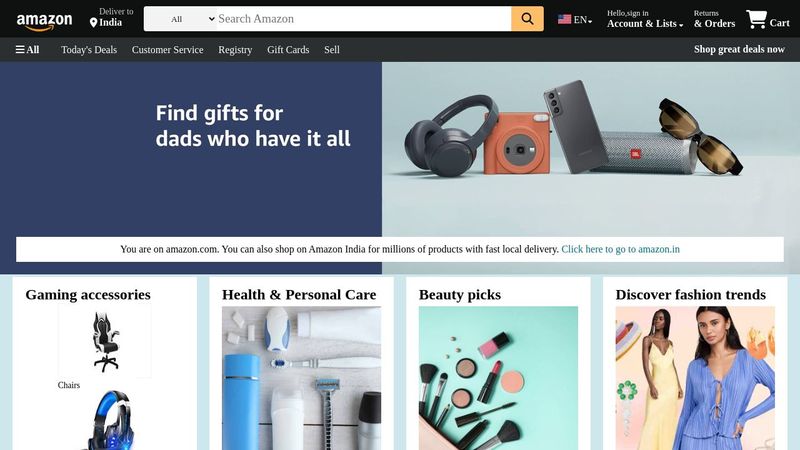Image resolution: width=800 pixels, height=450 pixels.
Task: Open the Beauty picks makeup image
Action: pos(498,378)
